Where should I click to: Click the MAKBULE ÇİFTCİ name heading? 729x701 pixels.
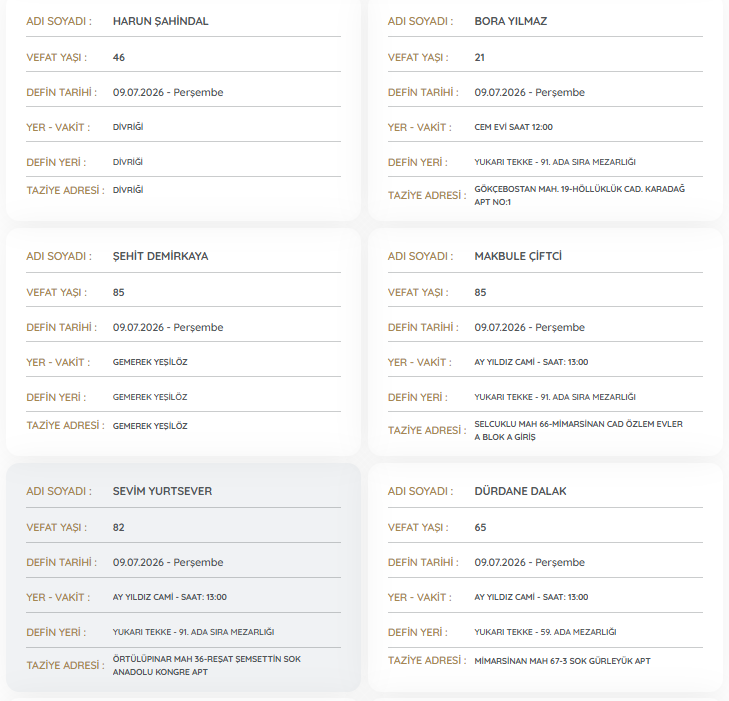coord(518,256)
